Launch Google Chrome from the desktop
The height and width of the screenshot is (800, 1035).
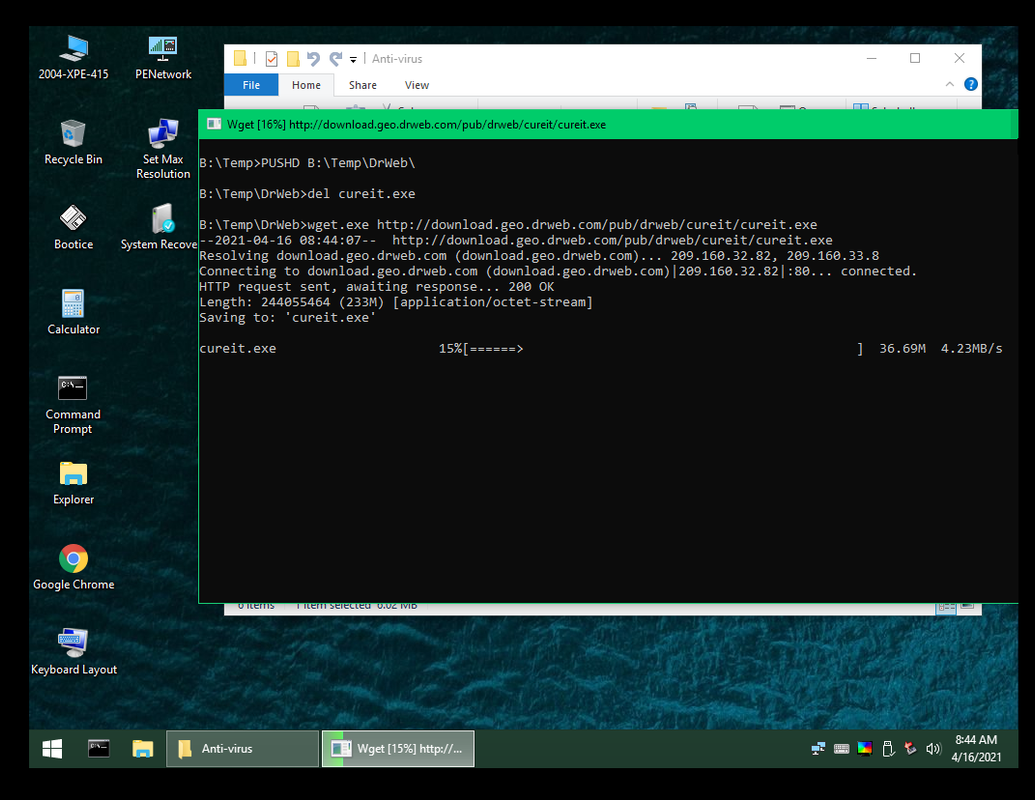[73, 568]
